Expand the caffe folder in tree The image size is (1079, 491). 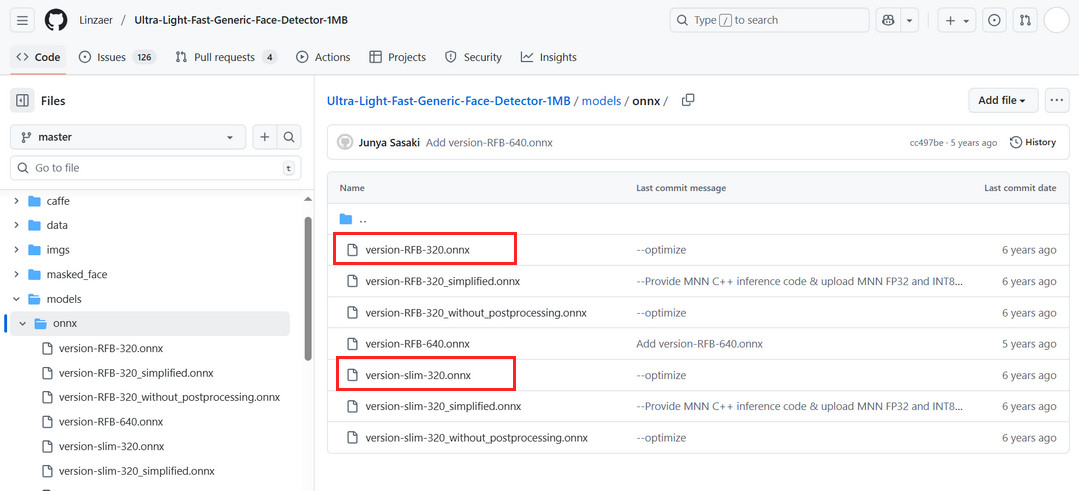pos(17,201)
